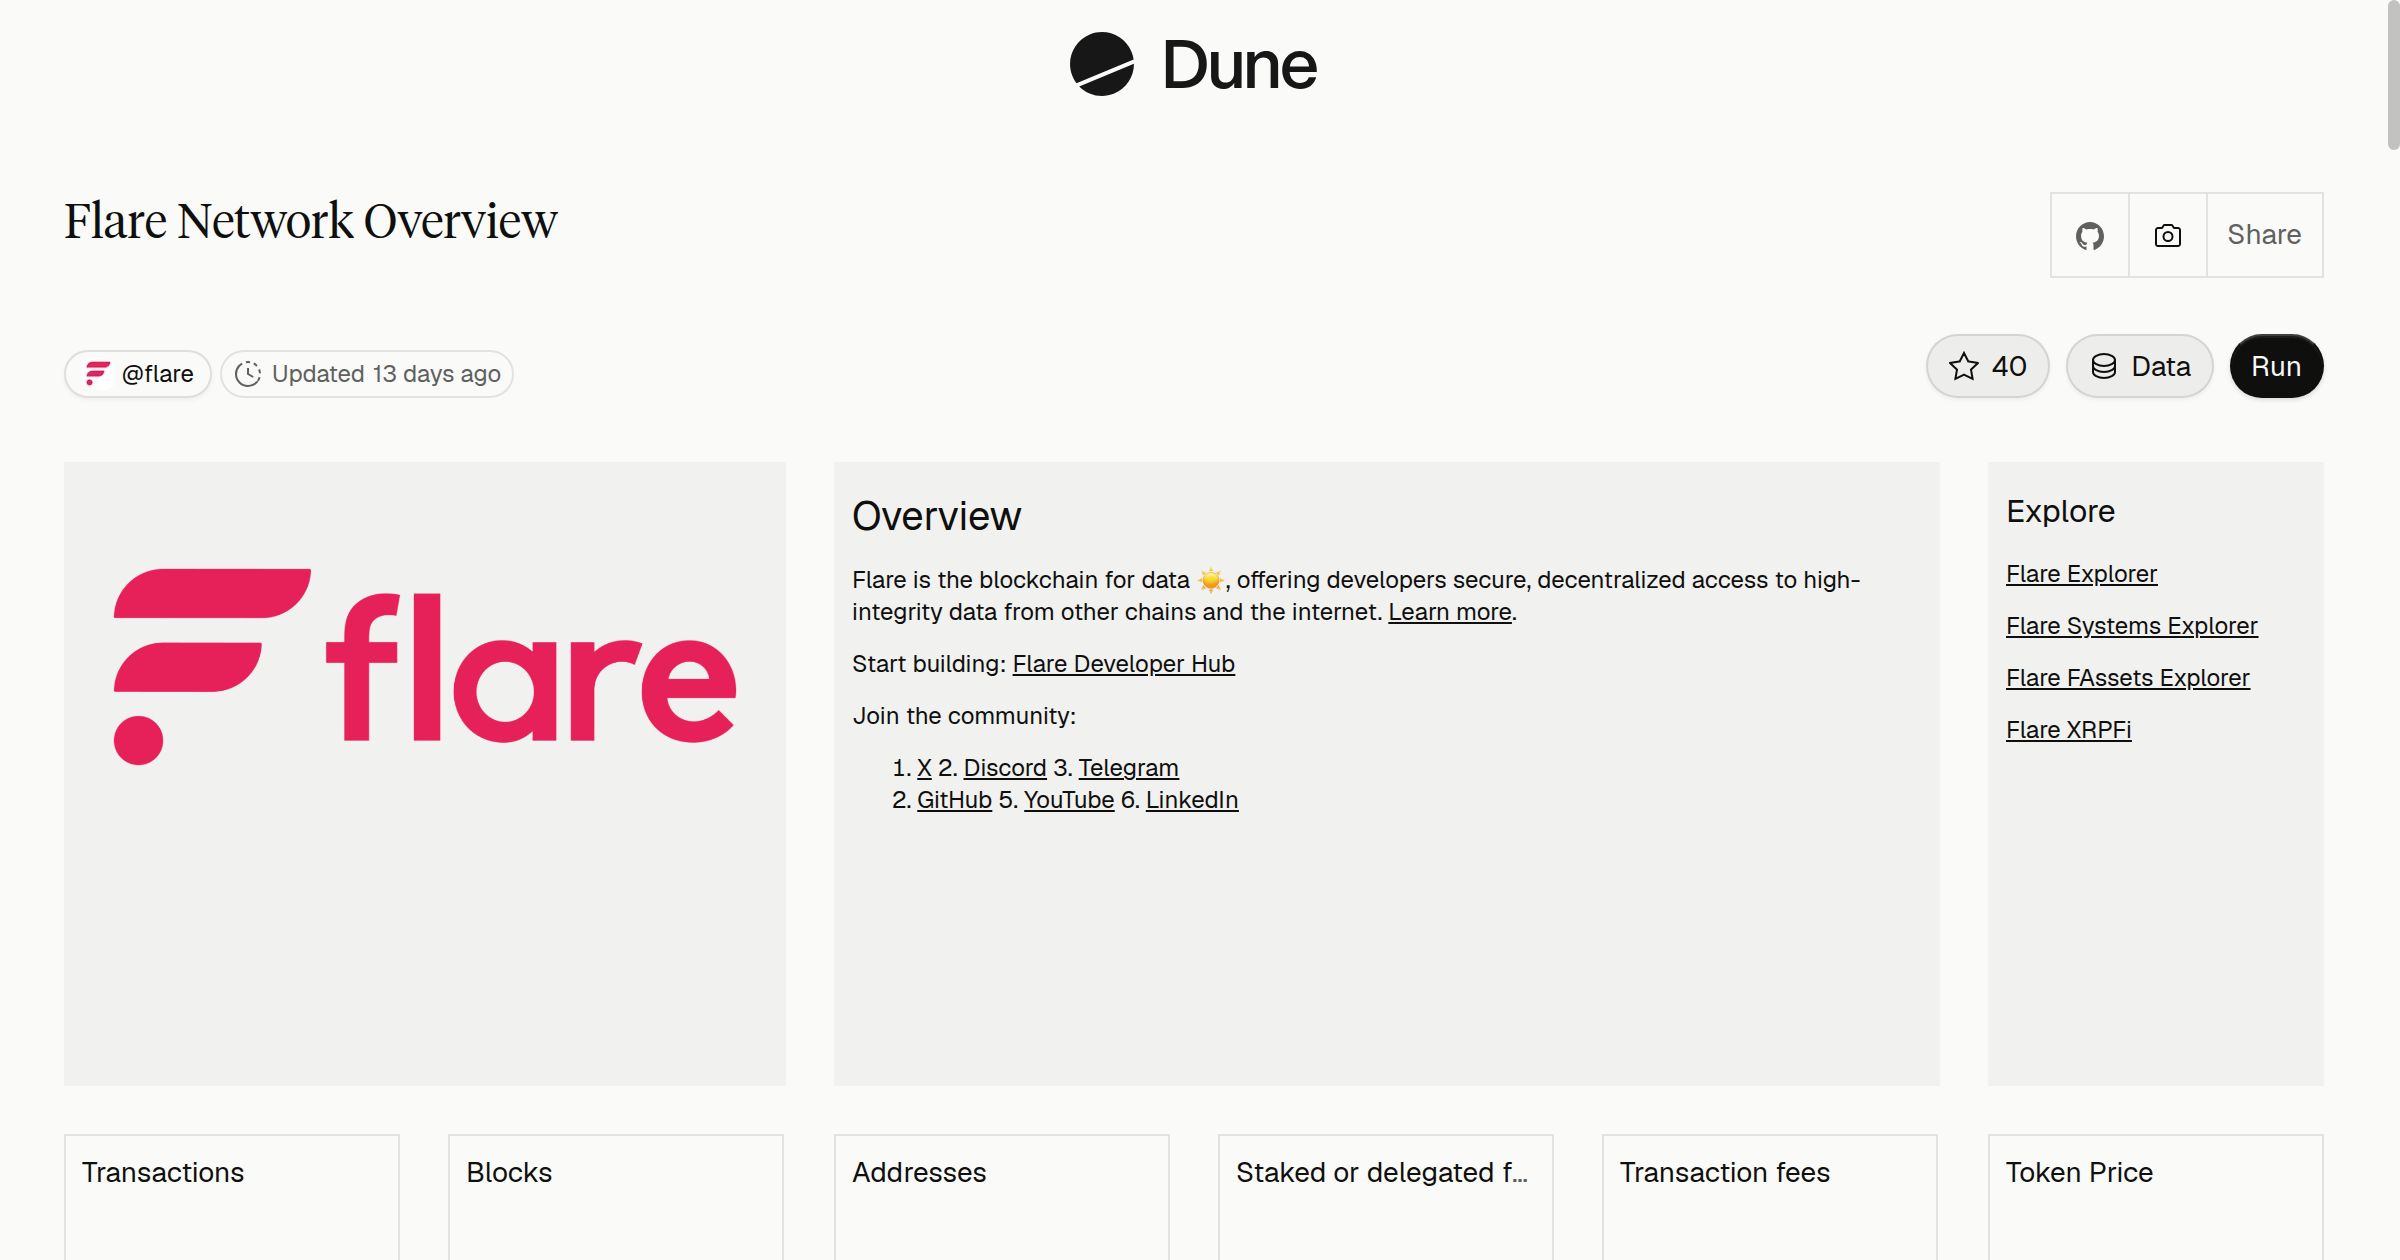2400x1260 pixels.
Task: Open the Learn more link
Action: click(1450, 612)
